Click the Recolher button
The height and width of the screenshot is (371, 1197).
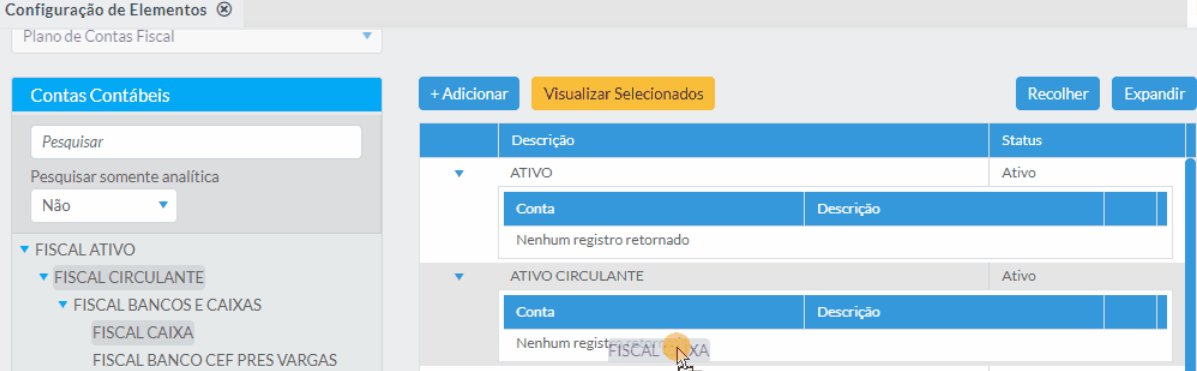tap(1057, 94)
